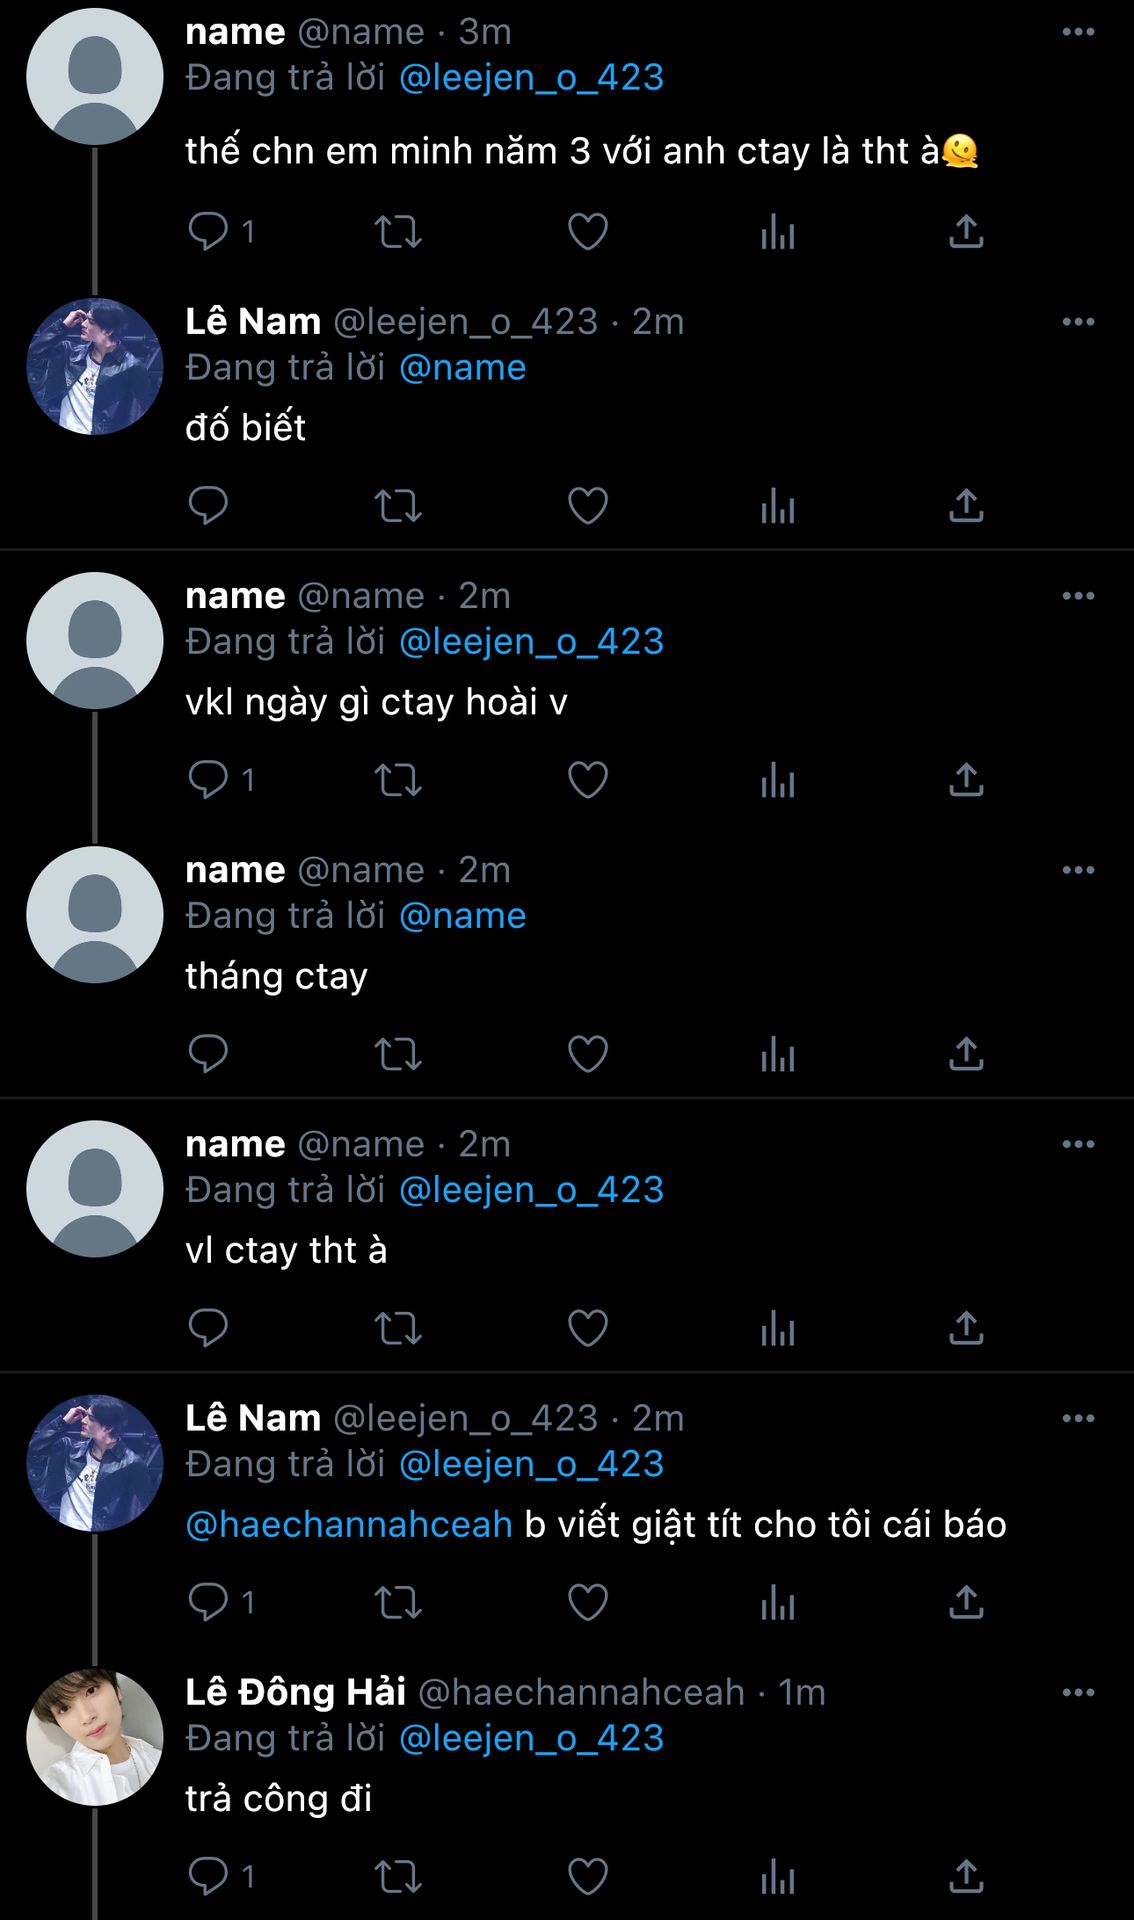Open more options on Lê Đông Hải's tweet

pos(1078,1692)
